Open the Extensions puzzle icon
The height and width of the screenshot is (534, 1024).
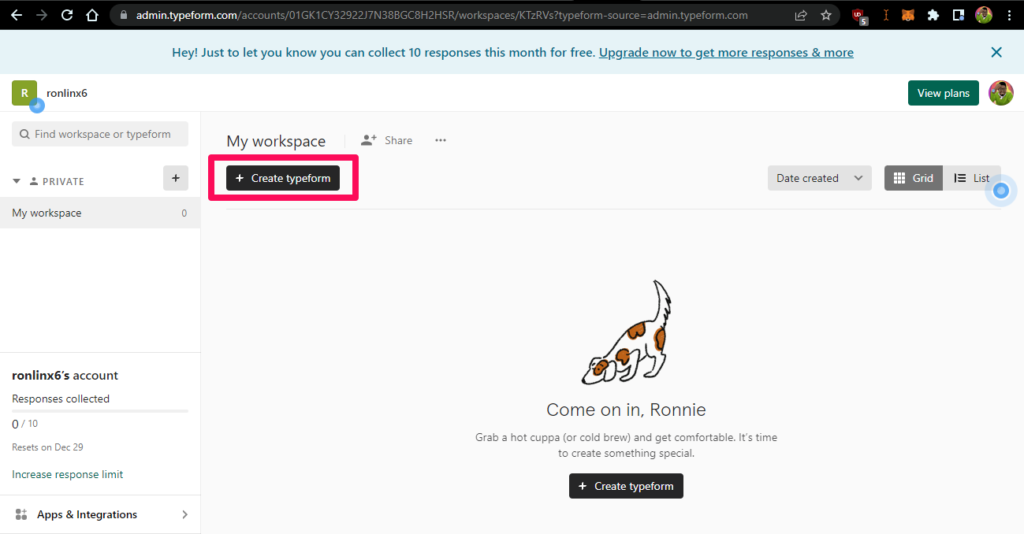click(x=933, y=15)
